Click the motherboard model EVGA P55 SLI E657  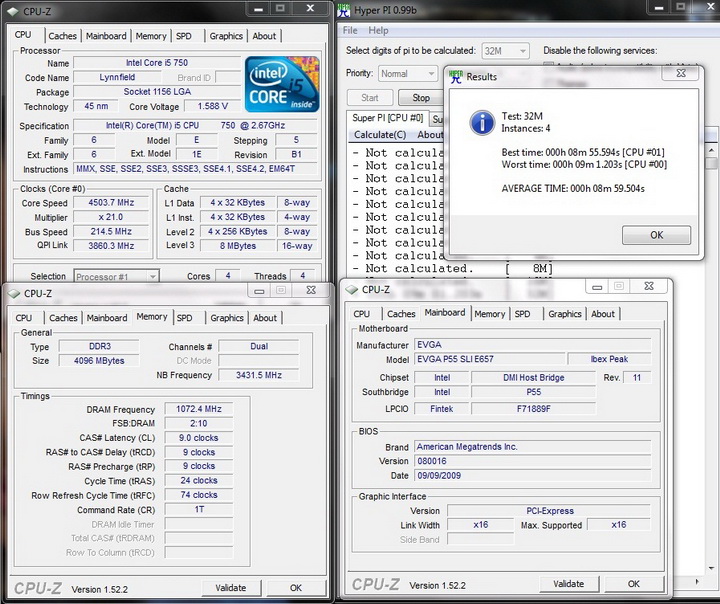[x=489, y=359]
